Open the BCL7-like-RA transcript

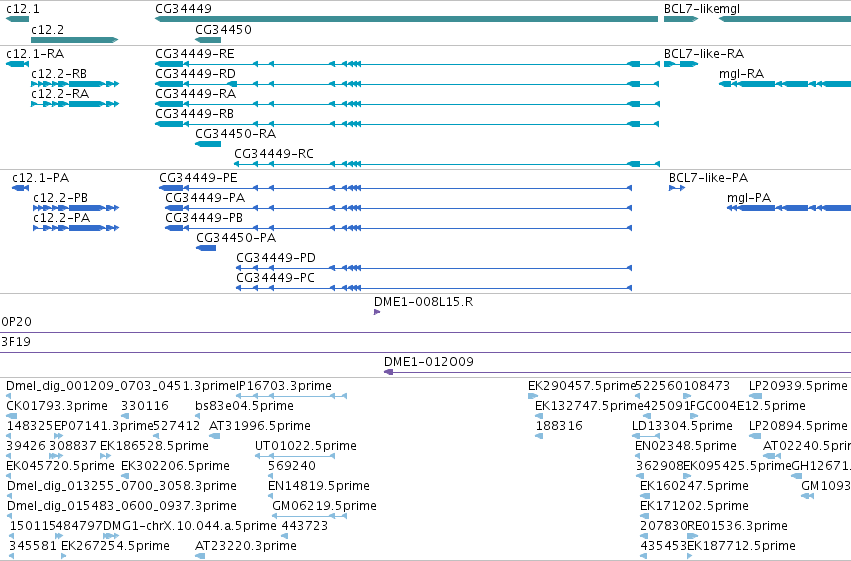point(681,64)
